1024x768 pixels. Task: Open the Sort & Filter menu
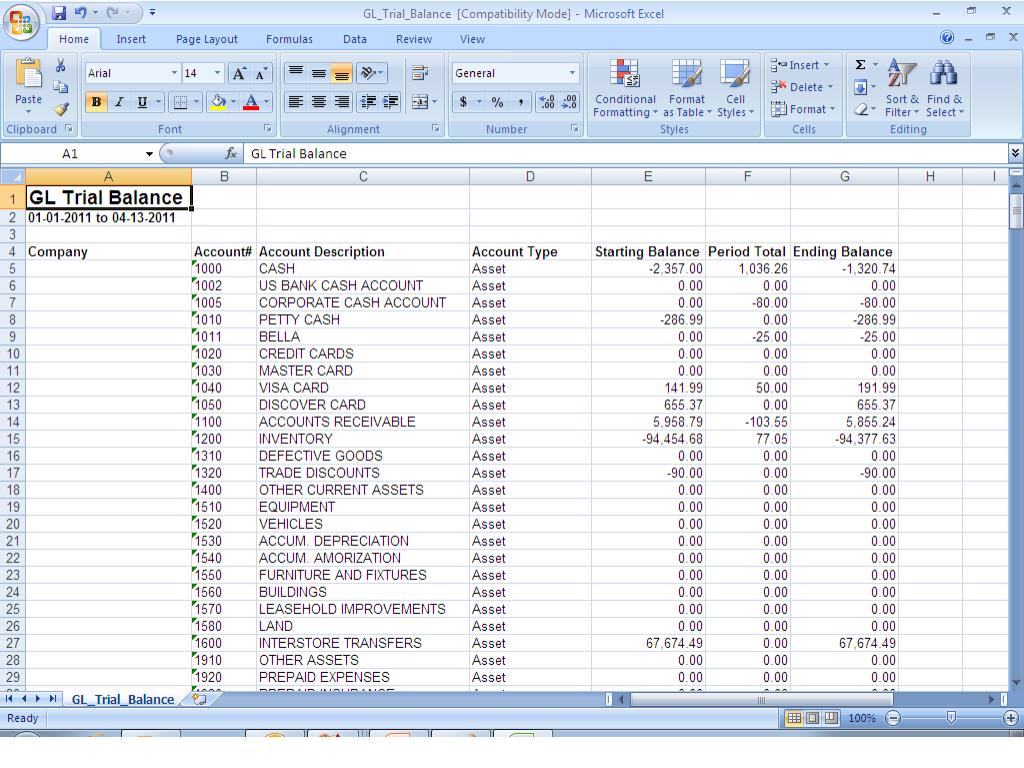[x=902, y=88]
